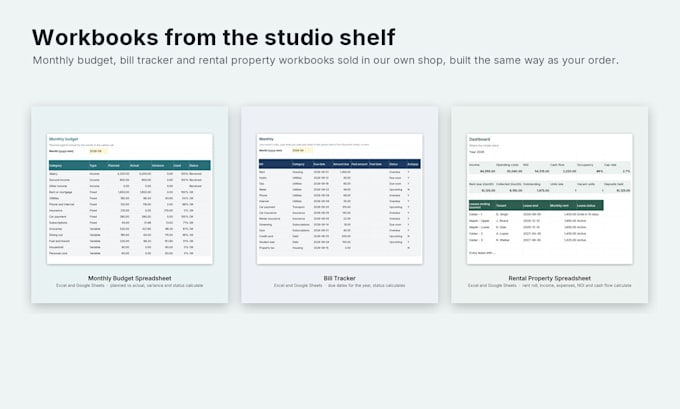
Task: Click the 'due dates for the year' description
Action: coord(340,285)
